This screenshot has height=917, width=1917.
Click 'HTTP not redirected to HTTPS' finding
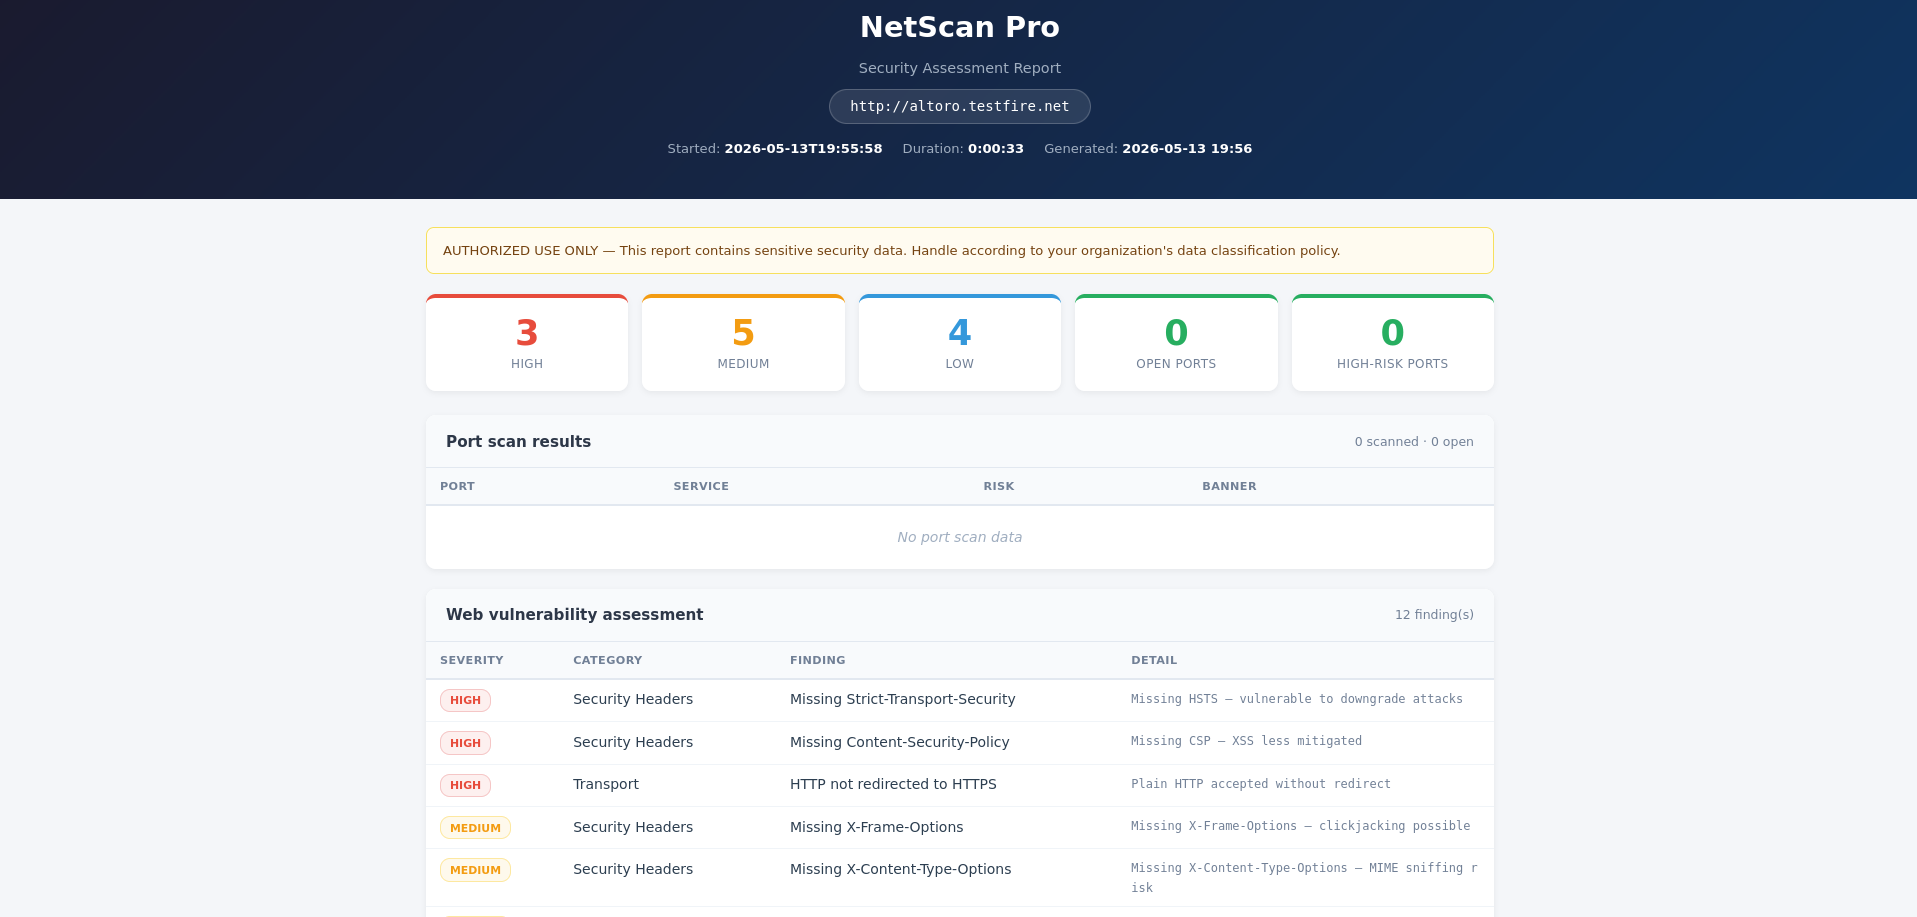893,784
